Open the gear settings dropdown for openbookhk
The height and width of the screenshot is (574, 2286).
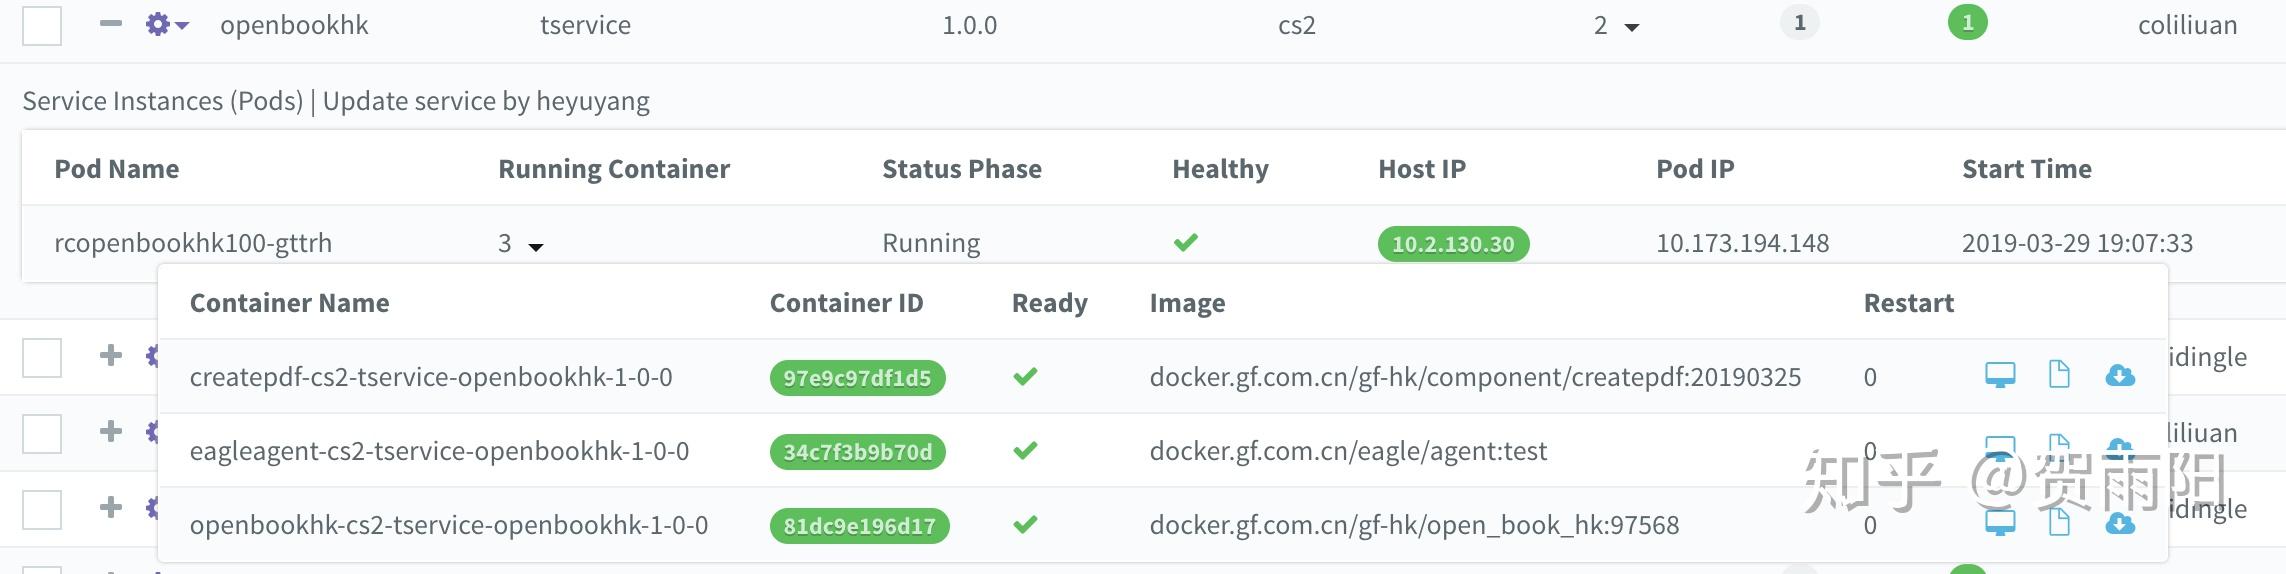[166, 25]
